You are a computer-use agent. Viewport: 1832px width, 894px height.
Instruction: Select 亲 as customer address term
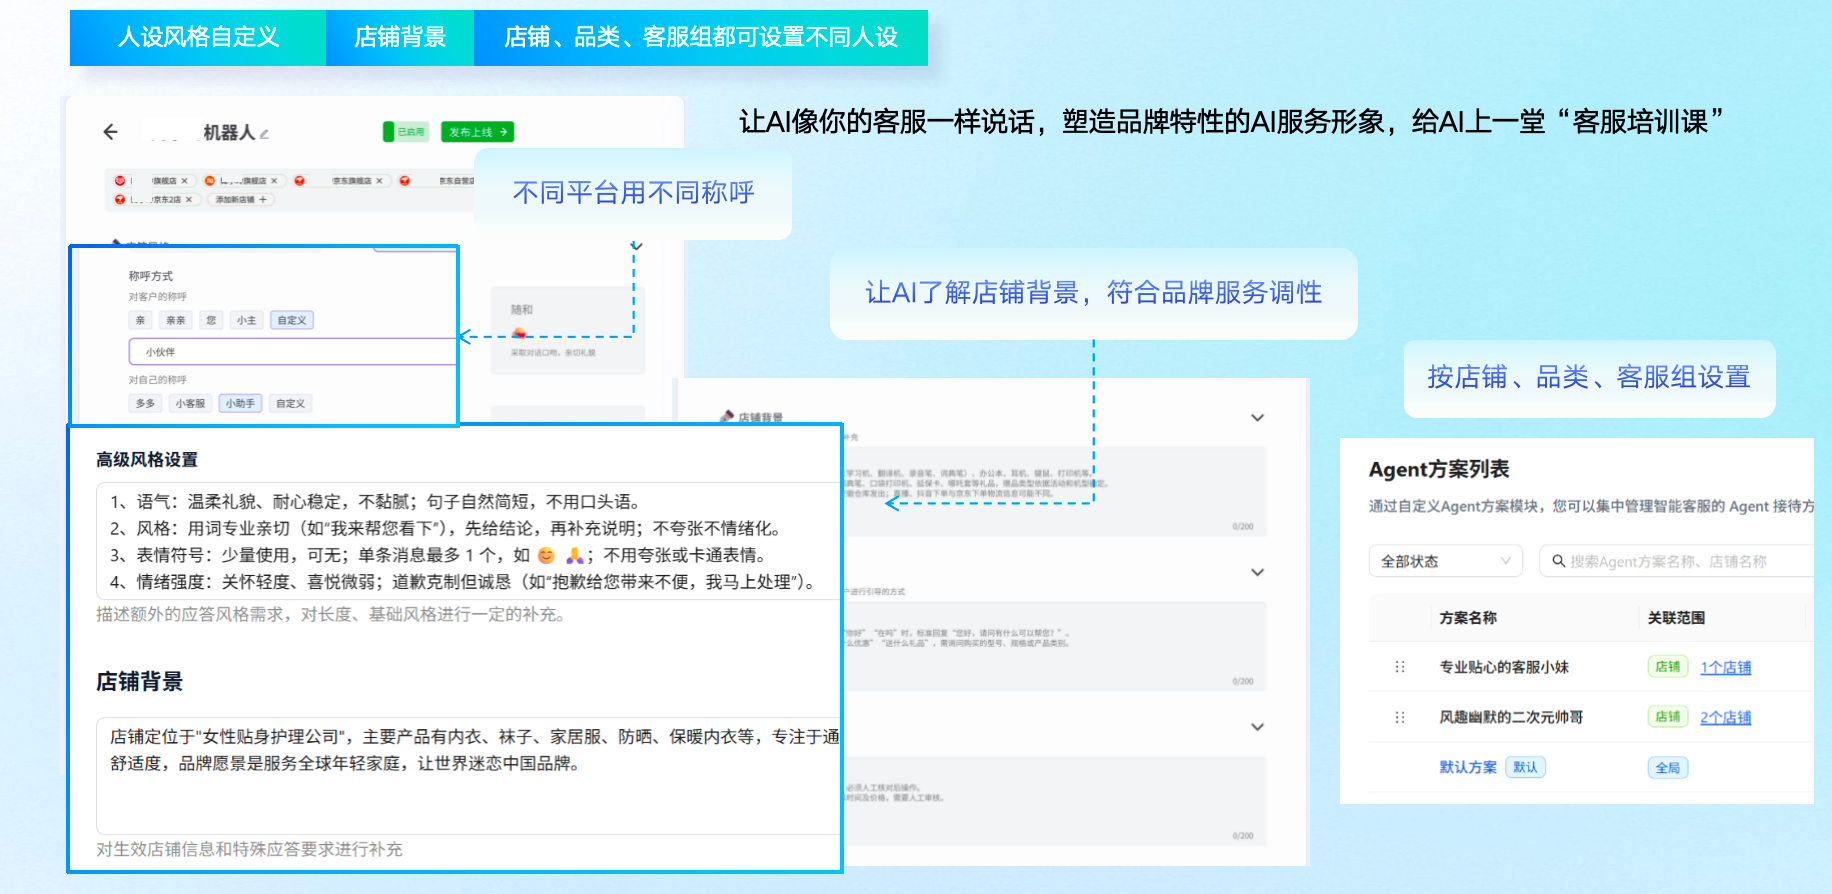(140, 320)
